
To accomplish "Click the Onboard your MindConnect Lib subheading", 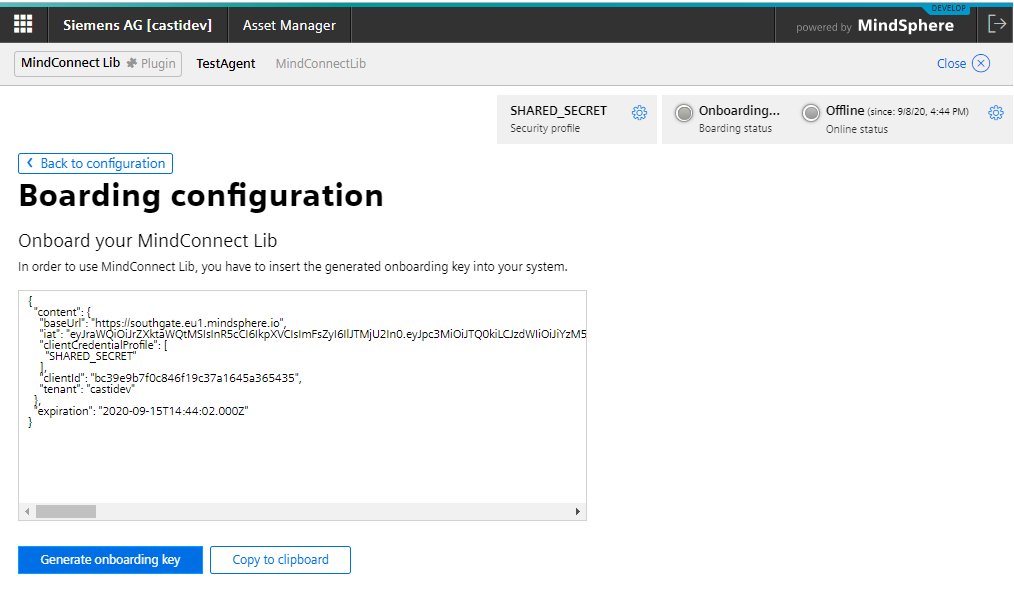I will (x=147, y=241).
